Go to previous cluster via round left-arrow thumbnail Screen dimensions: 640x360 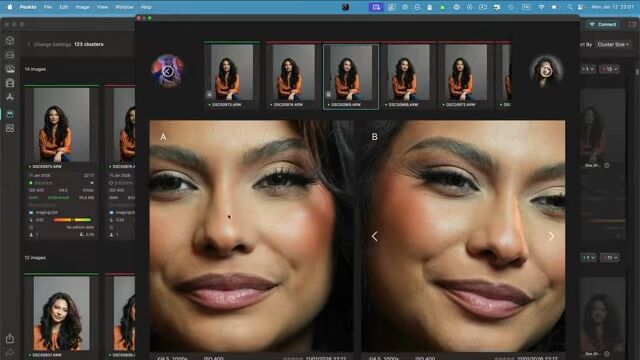(167, 71)
